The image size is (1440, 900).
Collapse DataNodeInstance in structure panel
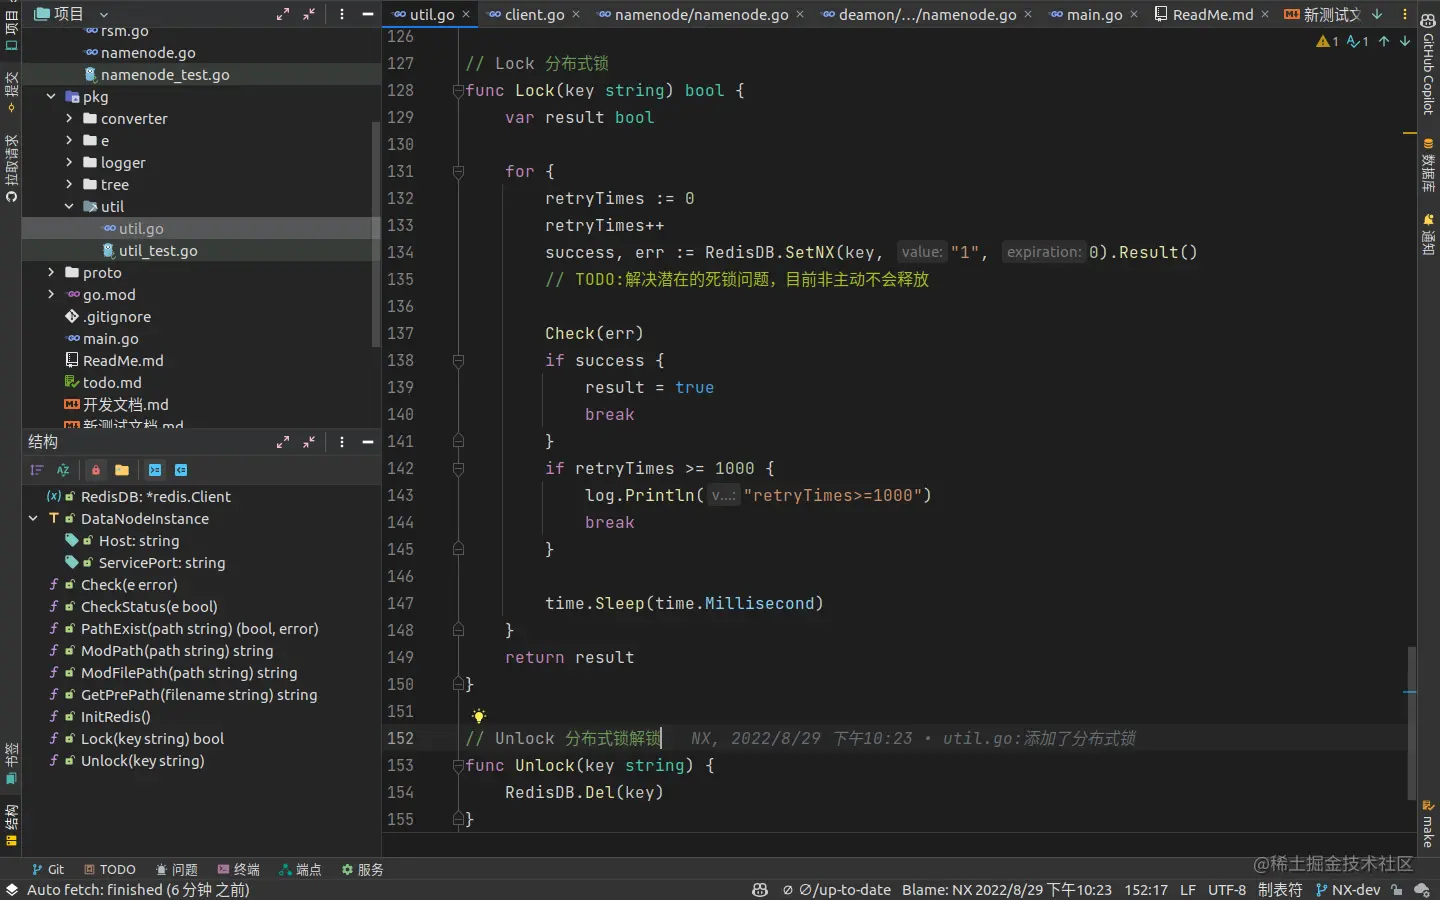coord(33,519)
